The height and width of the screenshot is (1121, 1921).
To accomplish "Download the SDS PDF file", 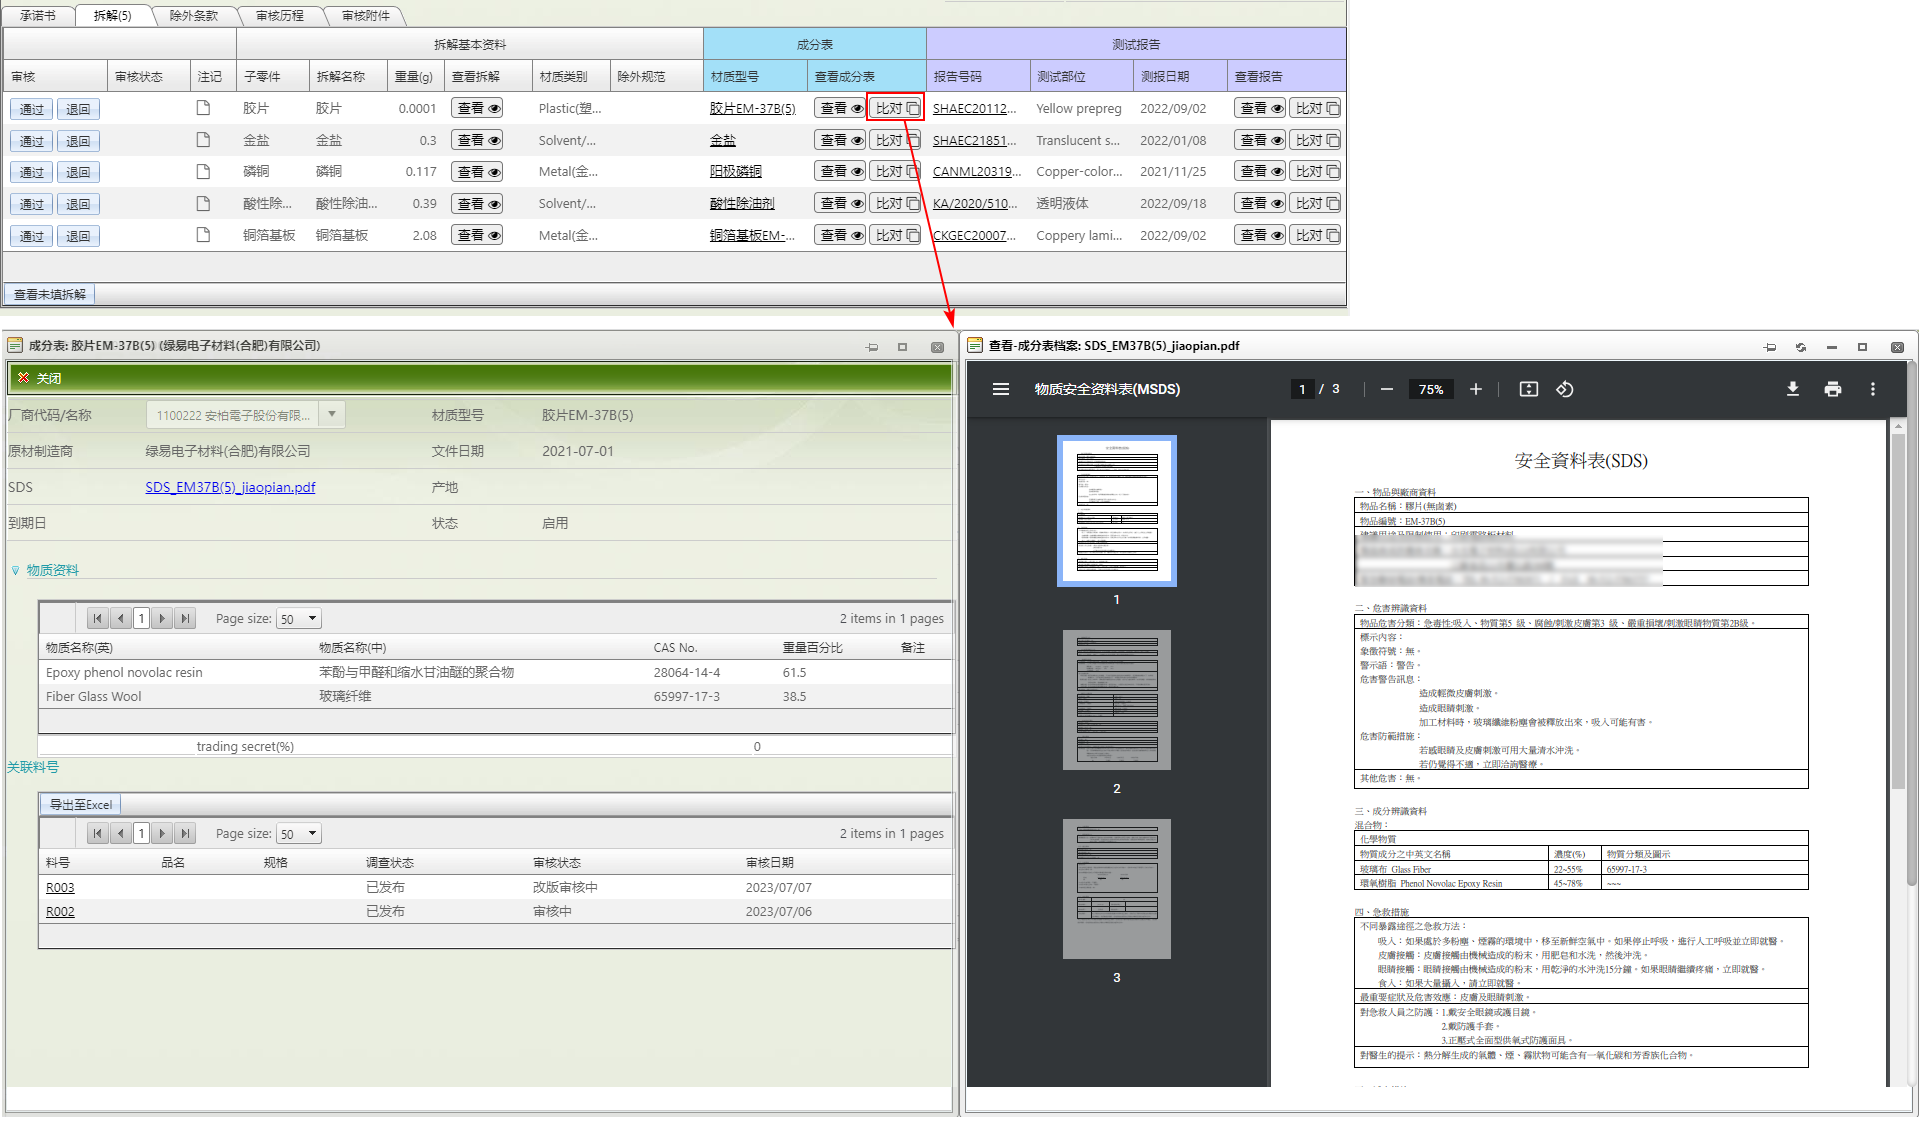I will coord(1792,389).
